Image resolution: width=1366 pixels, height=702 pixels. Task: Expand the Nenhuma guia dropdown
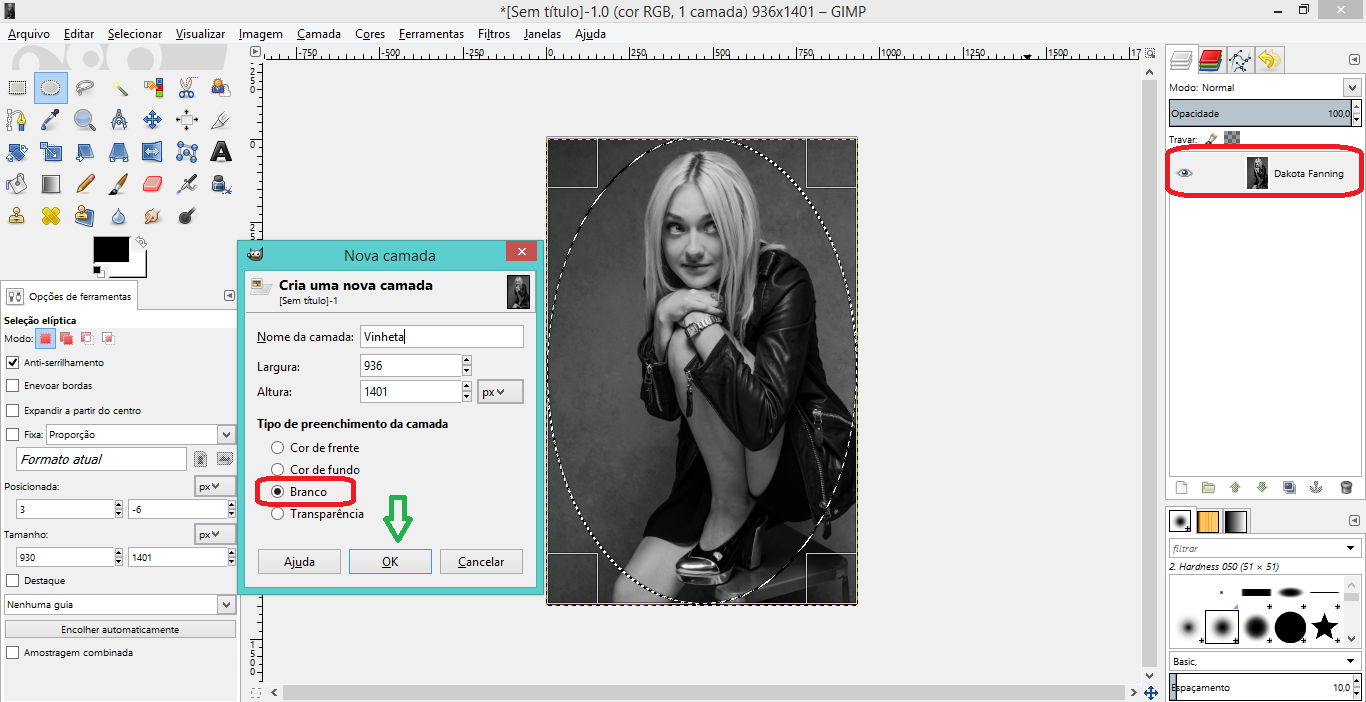tap(226, 605)
